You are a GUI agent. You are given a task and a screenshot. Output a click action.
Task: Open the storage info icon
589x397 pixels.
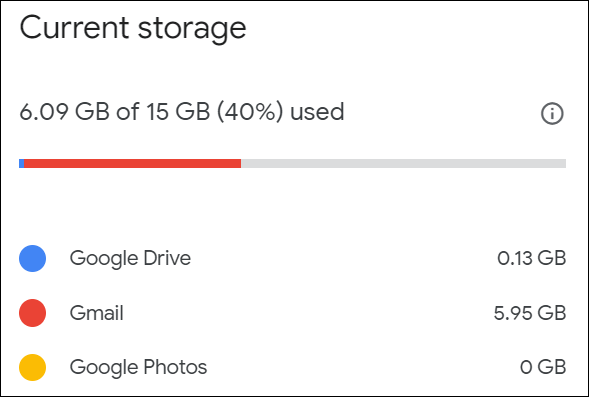point(552,113)
